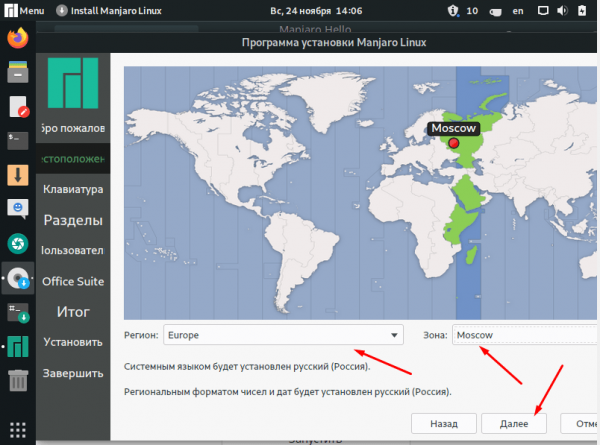
Task: Open the Зона dropdown showing Moscow
Action: tap(525, 335)
